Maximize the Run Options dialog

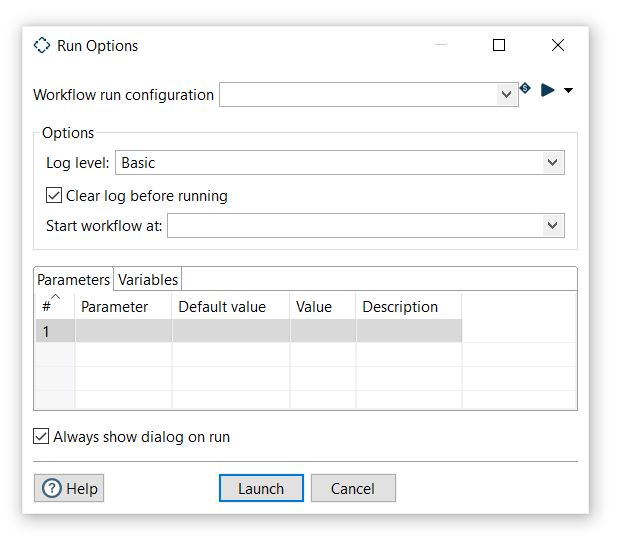click(x=499, y=46)
